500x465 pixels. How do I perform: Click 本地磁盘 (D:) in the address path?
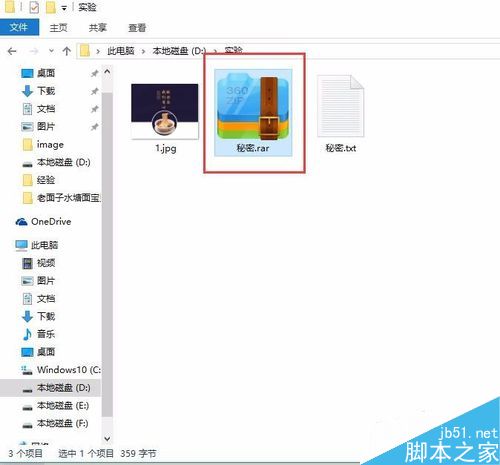pyautogui.click(x=179, y=51)
